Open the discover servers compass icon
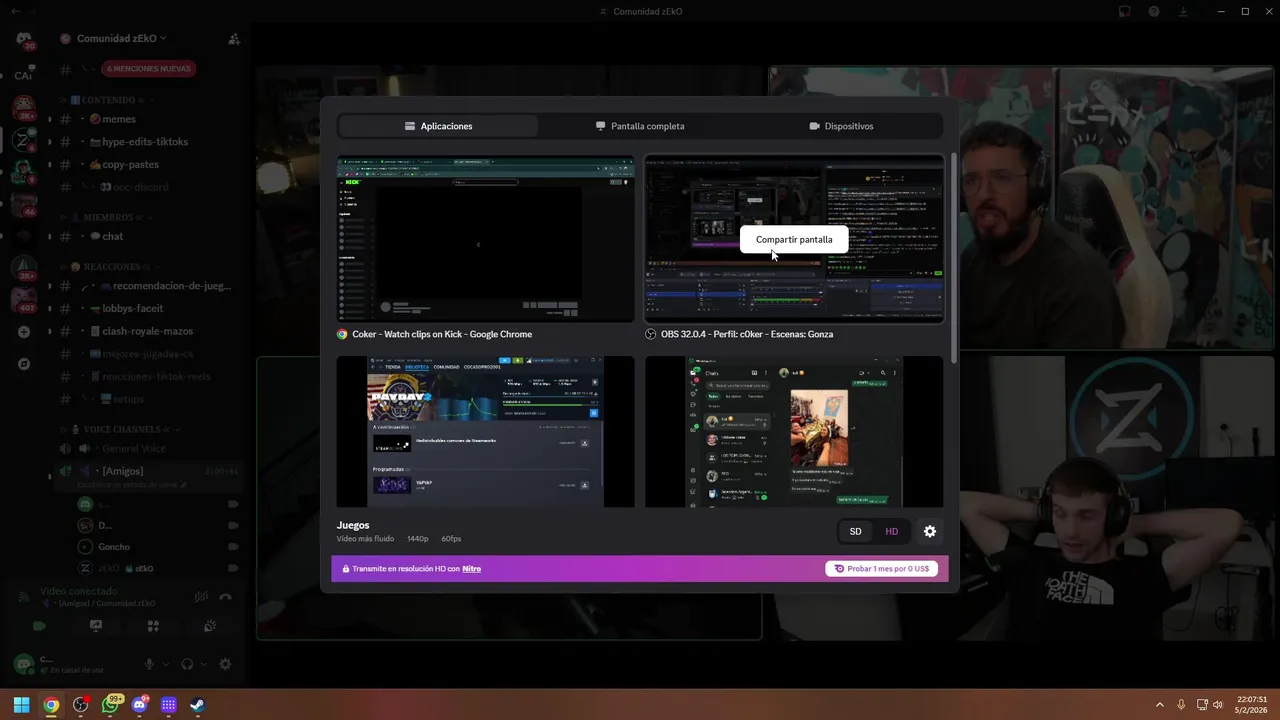Screen dimensions: 1280x720 (24, 364)
